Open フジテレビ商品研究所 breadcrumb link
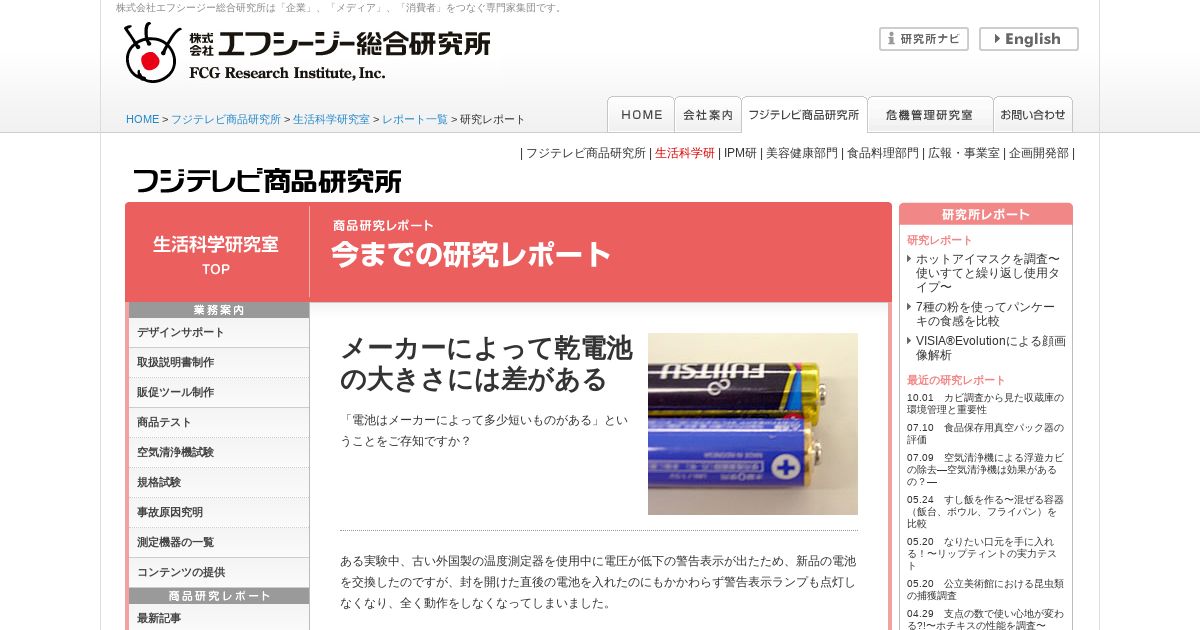The width and height of the screenshot is (1200, 630). (226, 119)
